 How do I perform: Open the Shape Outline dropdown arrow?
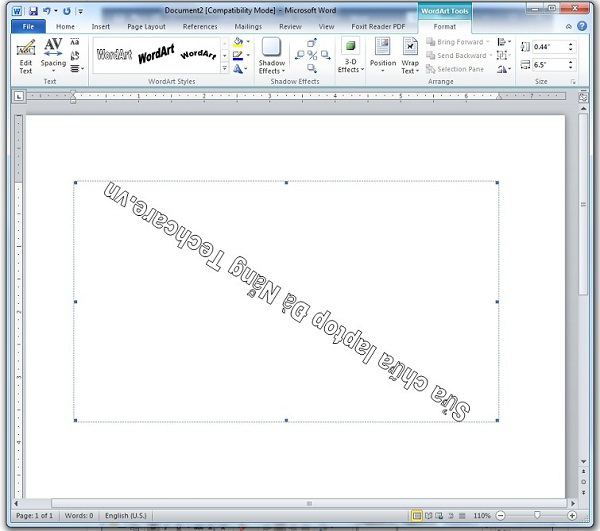(x=248, y=55)
